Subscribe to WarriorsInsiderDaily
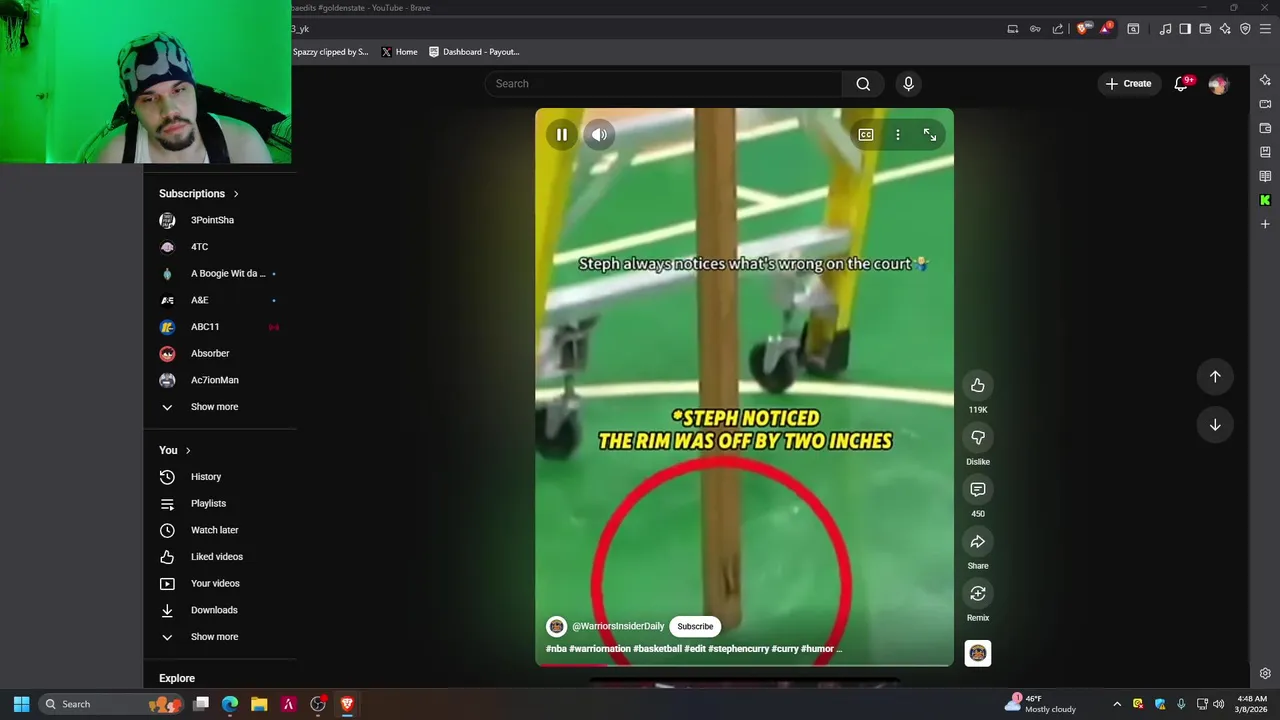 point(695,626)
